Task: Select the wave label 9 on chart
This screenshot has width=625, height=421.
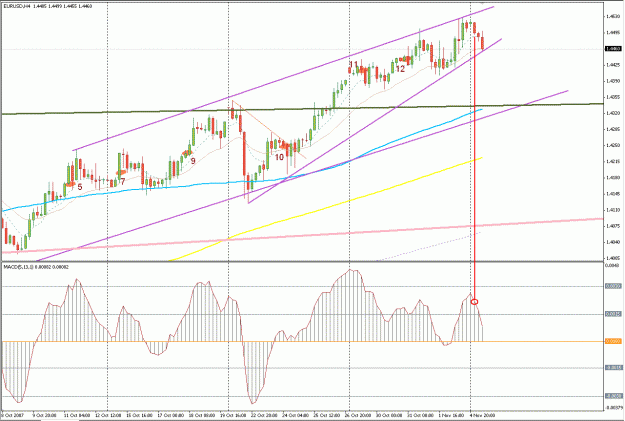Action: [193, 161]
